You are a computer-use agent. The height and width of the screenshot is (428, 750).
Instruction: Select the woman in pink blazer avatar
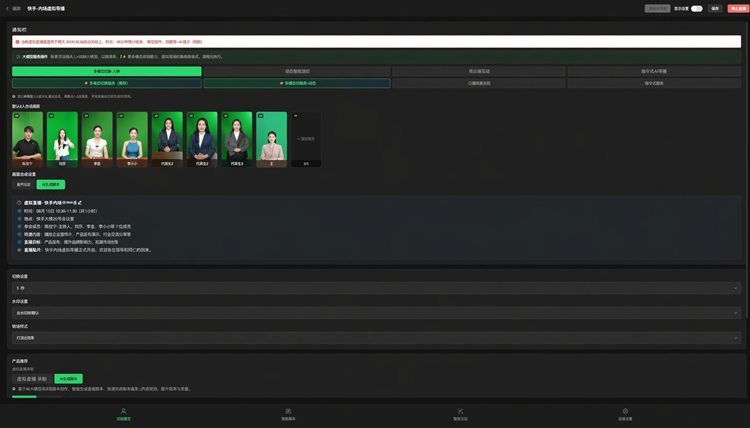pyautogui.click(x=272, y=140)
